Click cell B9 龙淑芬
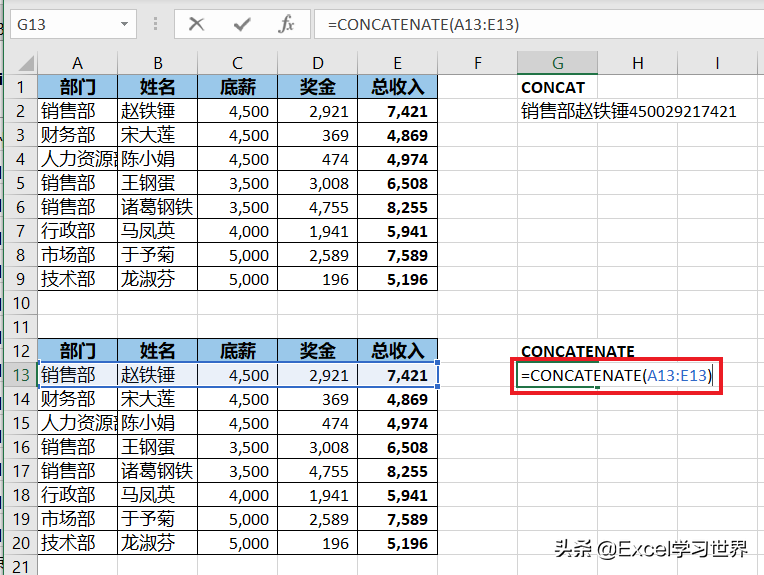764x575 pixels. (157, 279)
